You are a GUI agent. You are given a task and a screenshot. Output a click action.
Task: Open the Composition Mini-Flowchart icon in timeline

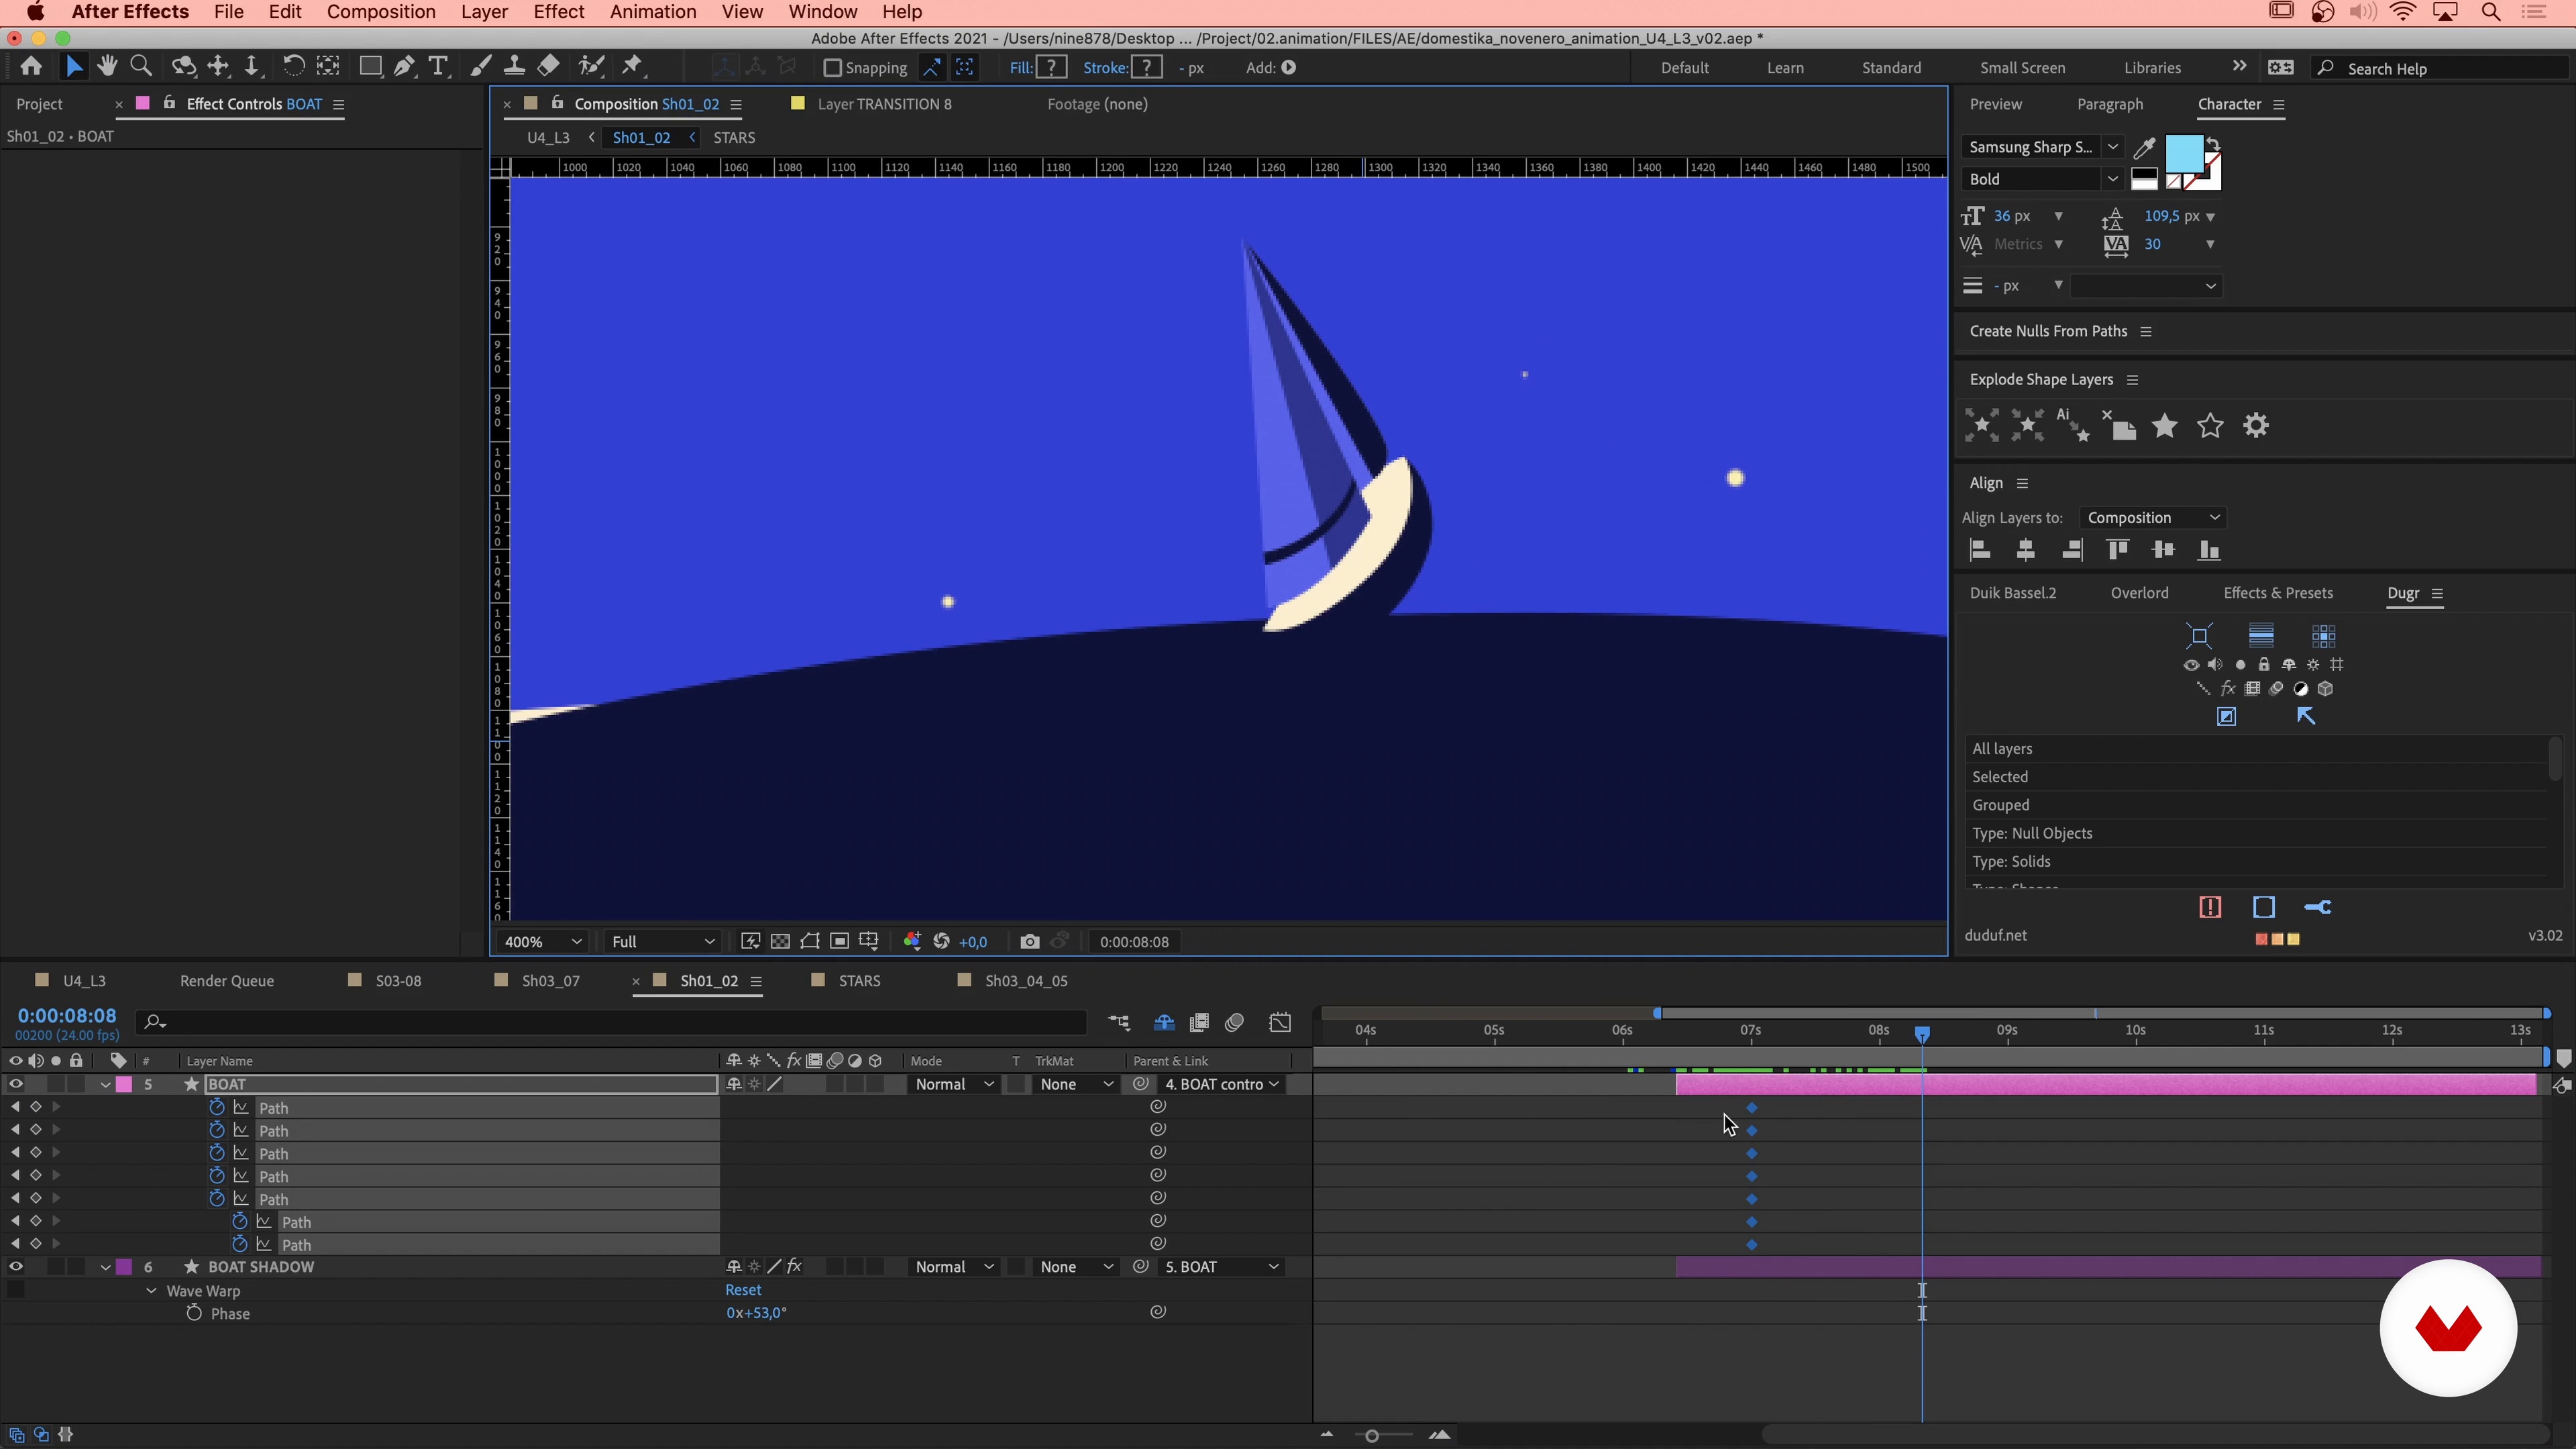tap(1119, 1023)
